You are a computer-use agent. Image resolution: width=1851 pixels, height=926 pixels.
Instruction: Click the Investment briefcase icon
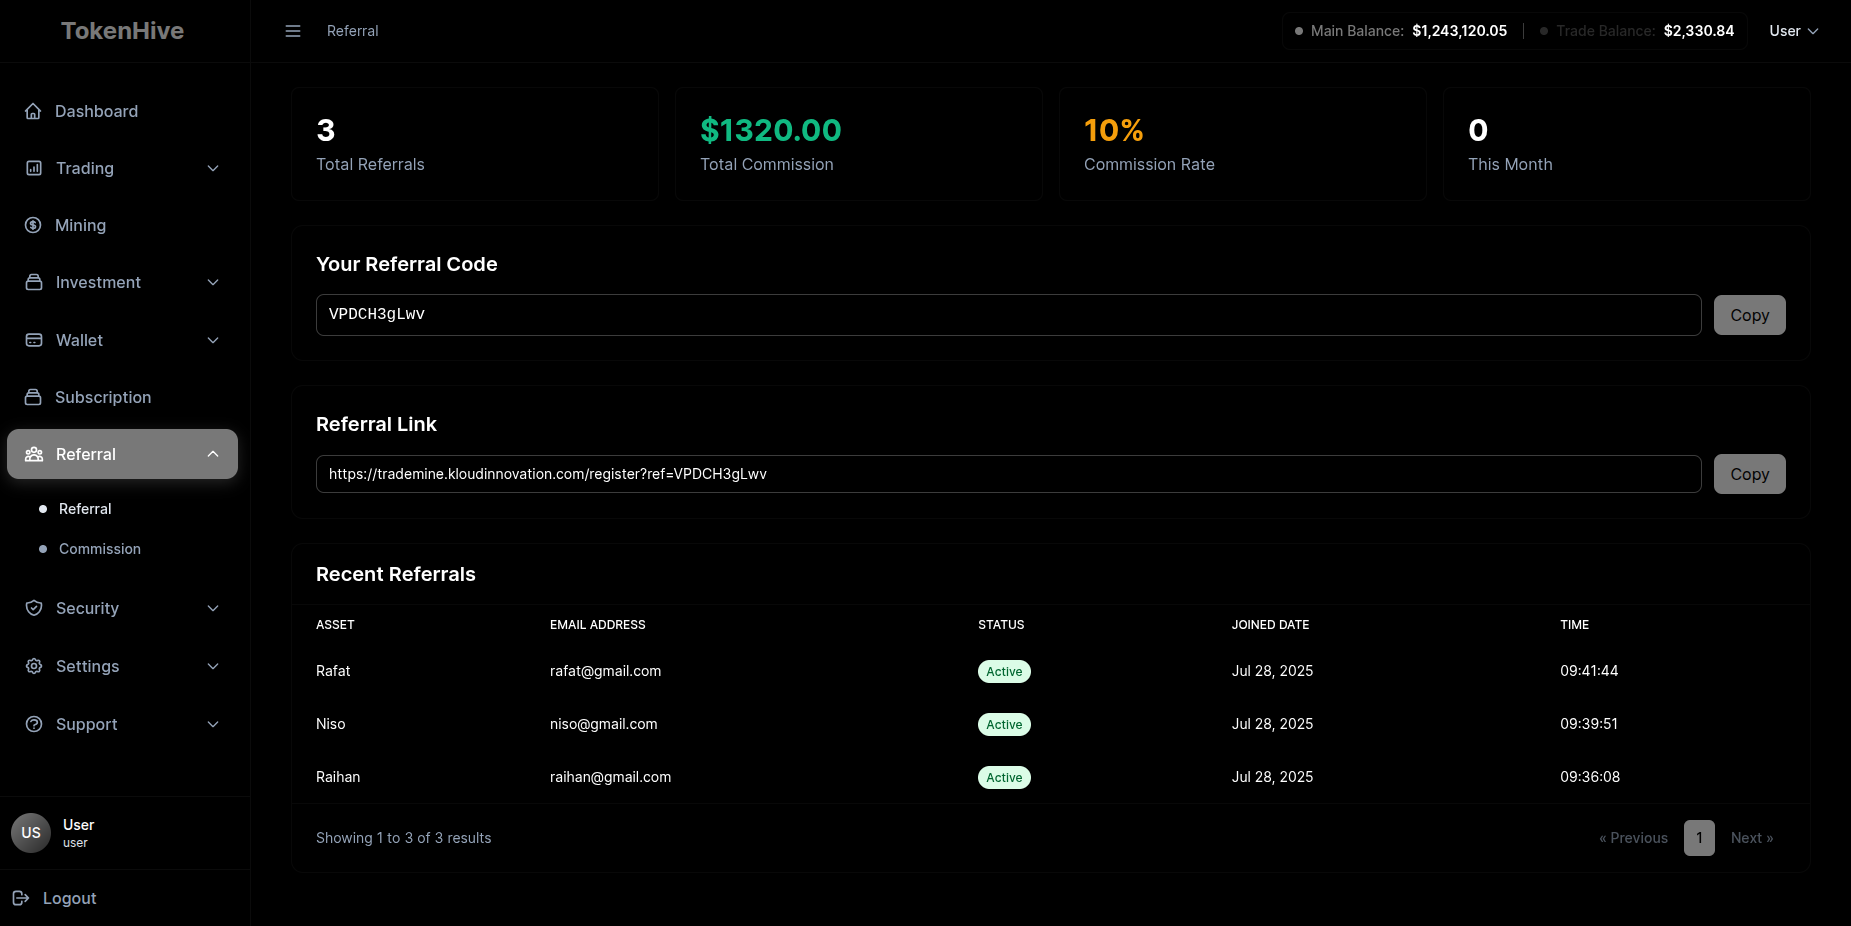pos(34,282)
